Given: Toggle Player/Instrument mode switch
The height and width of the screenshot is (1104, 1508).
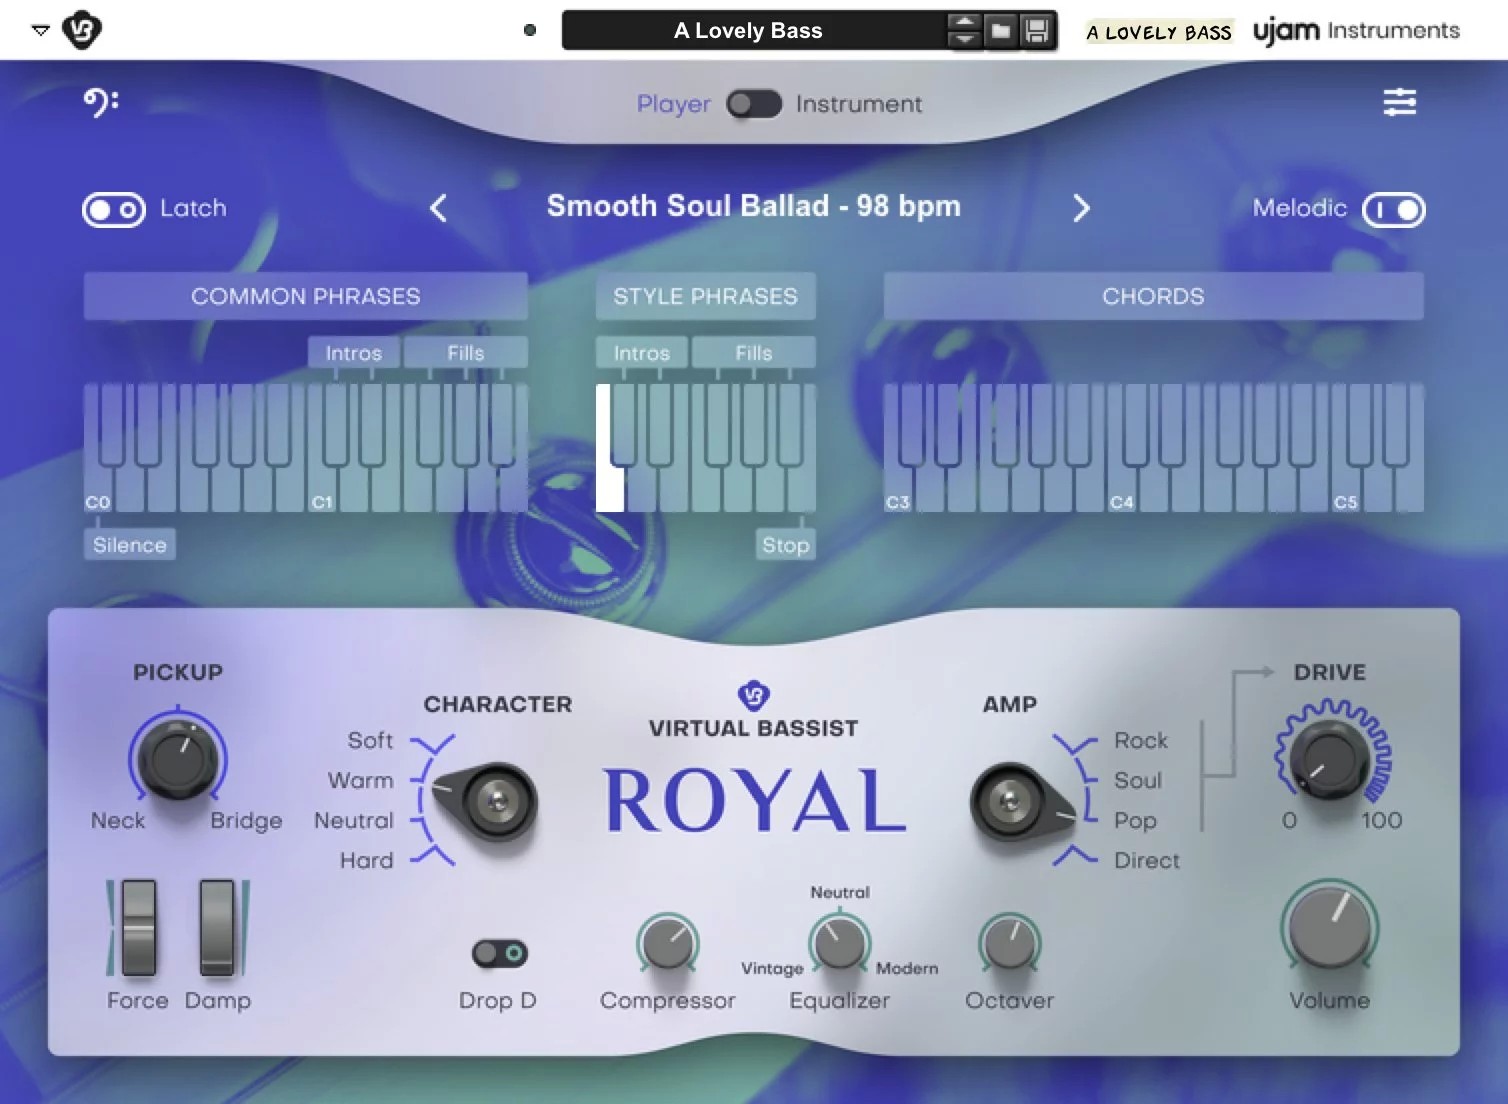Looking at the screenshot, I should coord(754,104).
